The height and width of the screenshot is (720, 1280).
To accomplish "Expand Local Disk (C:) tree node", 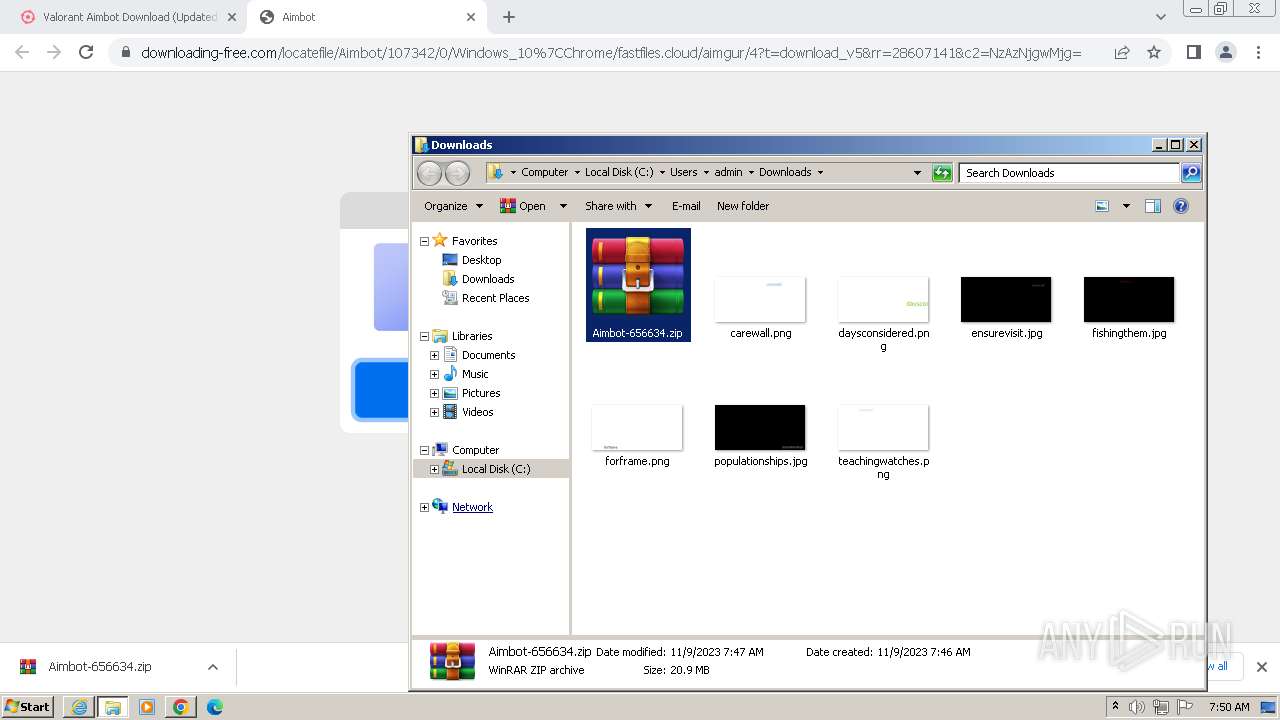I will [434, 469].
